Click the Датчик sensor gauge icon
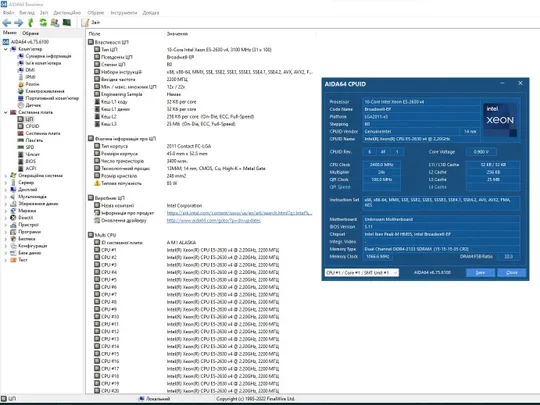 click(x=21, y=105)
